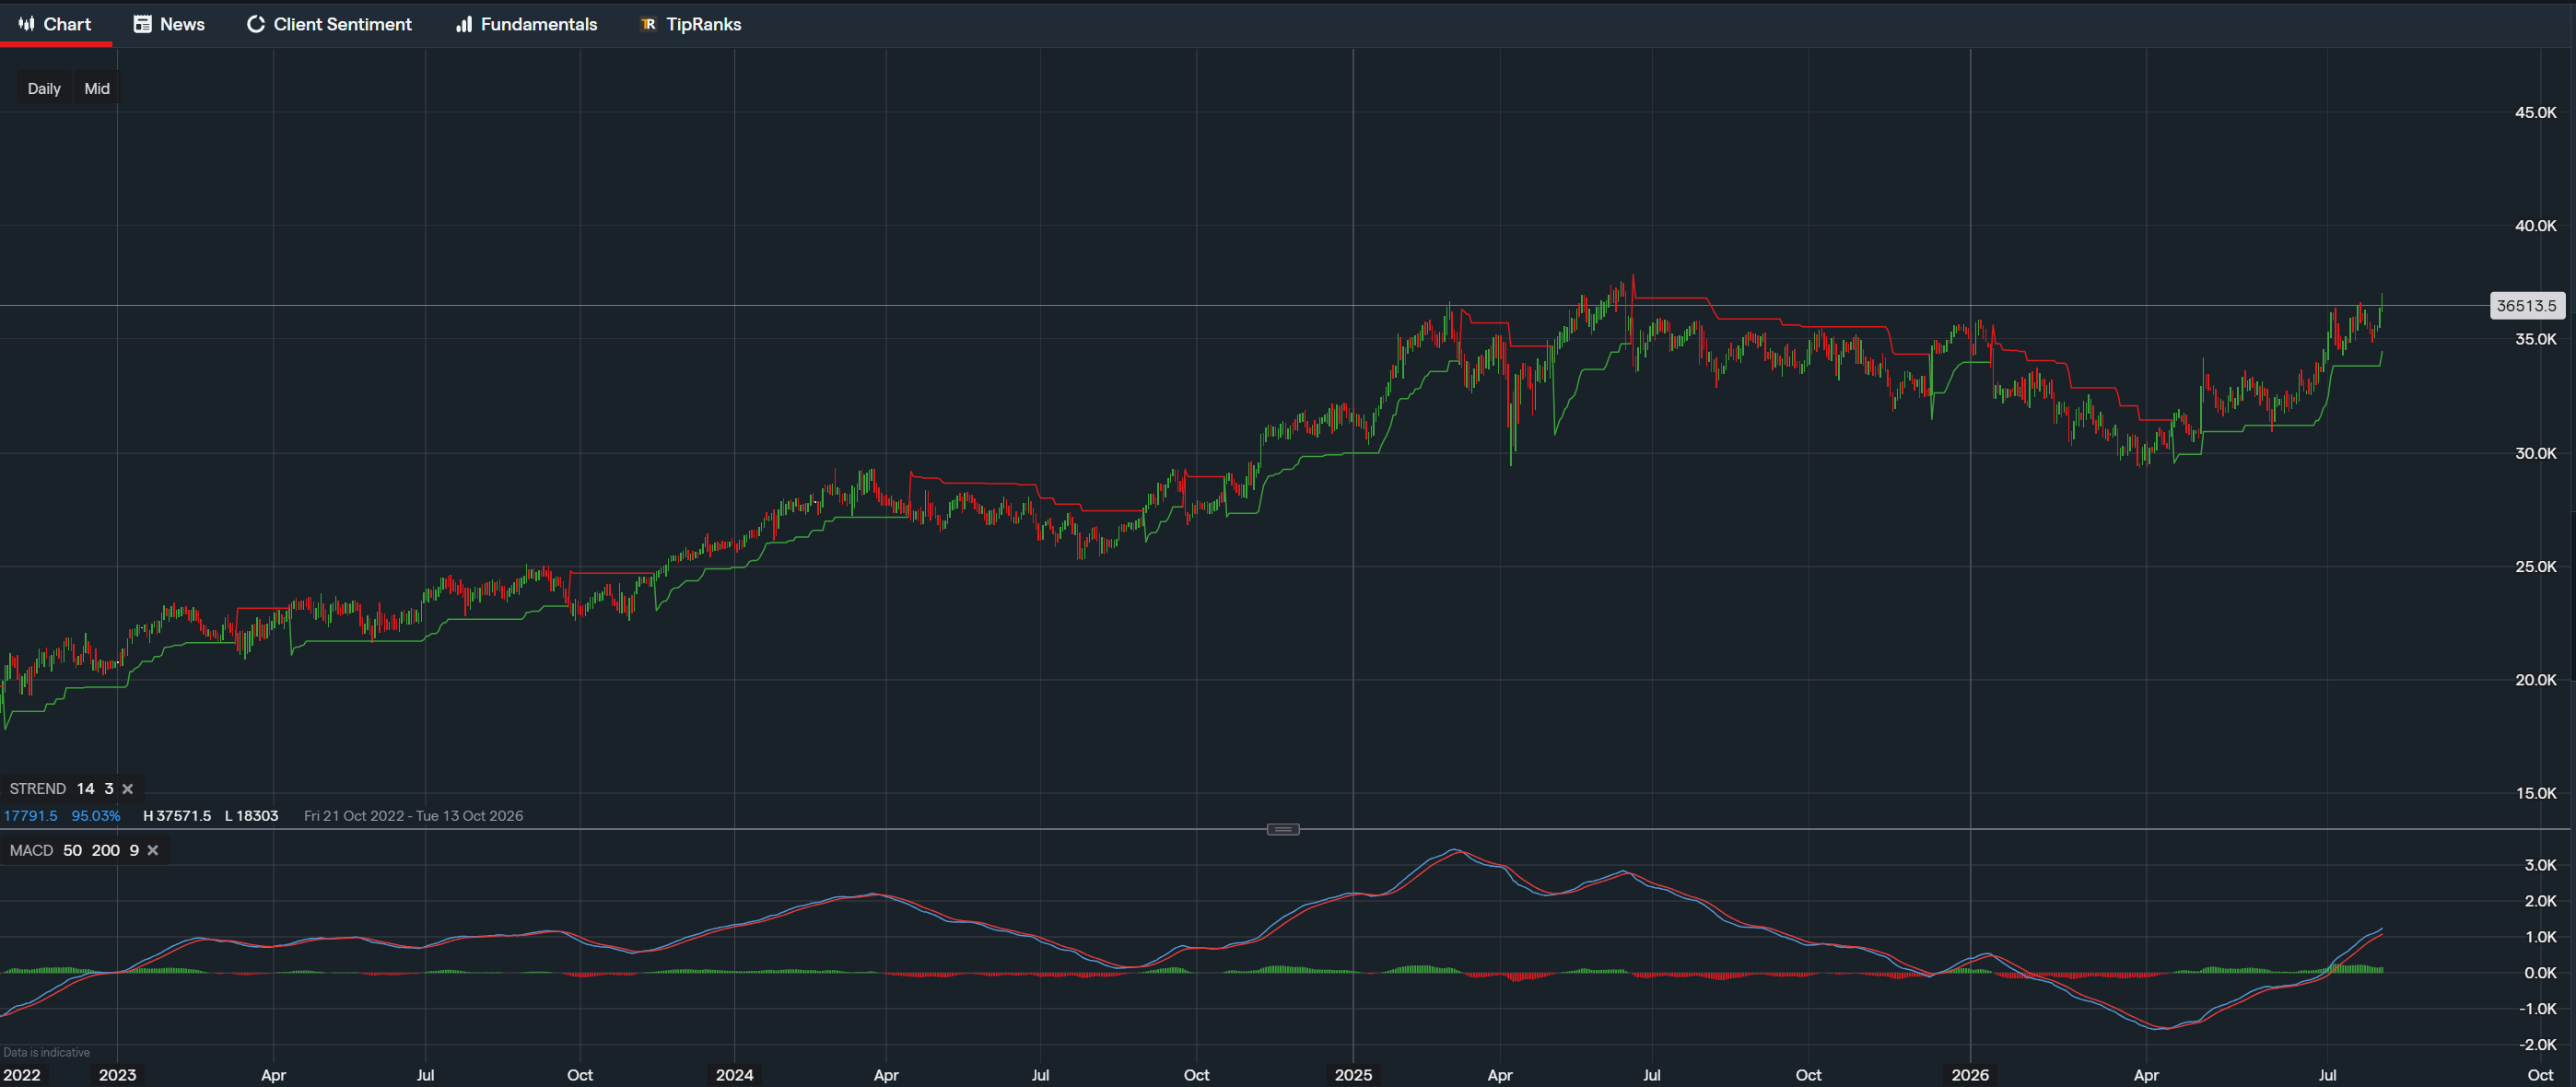Switch to the News tab
The width and height of the screenshot is (2576, 1087).
(x=169, y=24)
